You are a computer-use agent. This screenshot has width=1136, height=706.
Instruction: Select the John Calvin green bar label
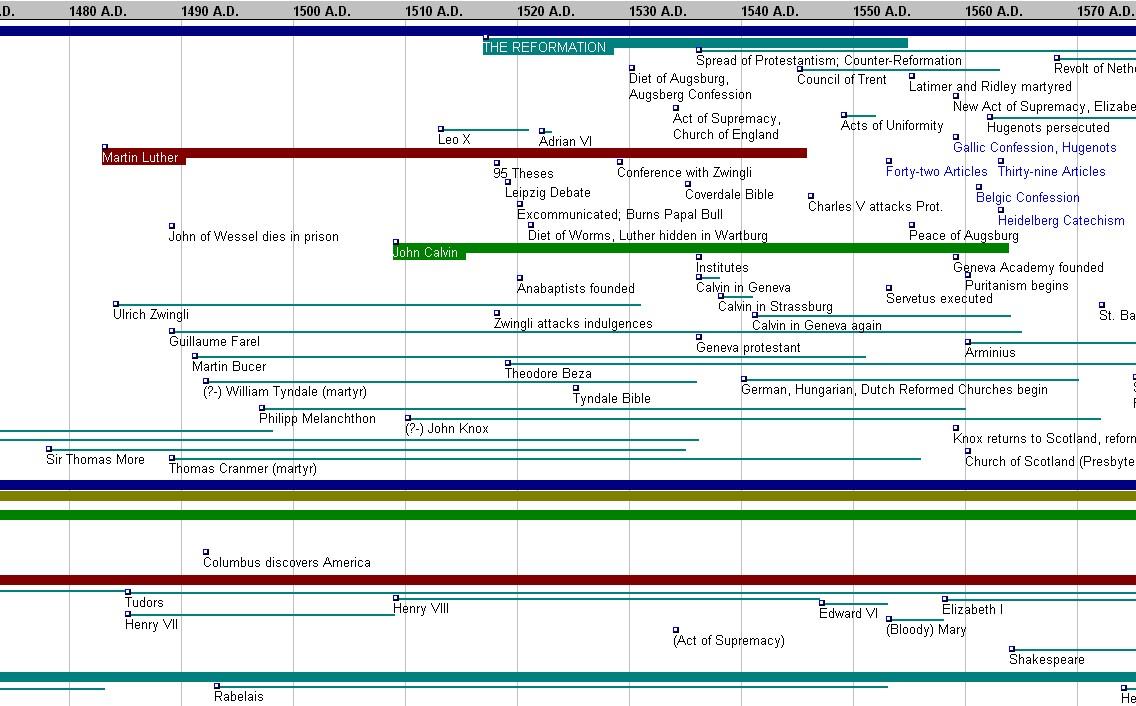pos(425,252)
